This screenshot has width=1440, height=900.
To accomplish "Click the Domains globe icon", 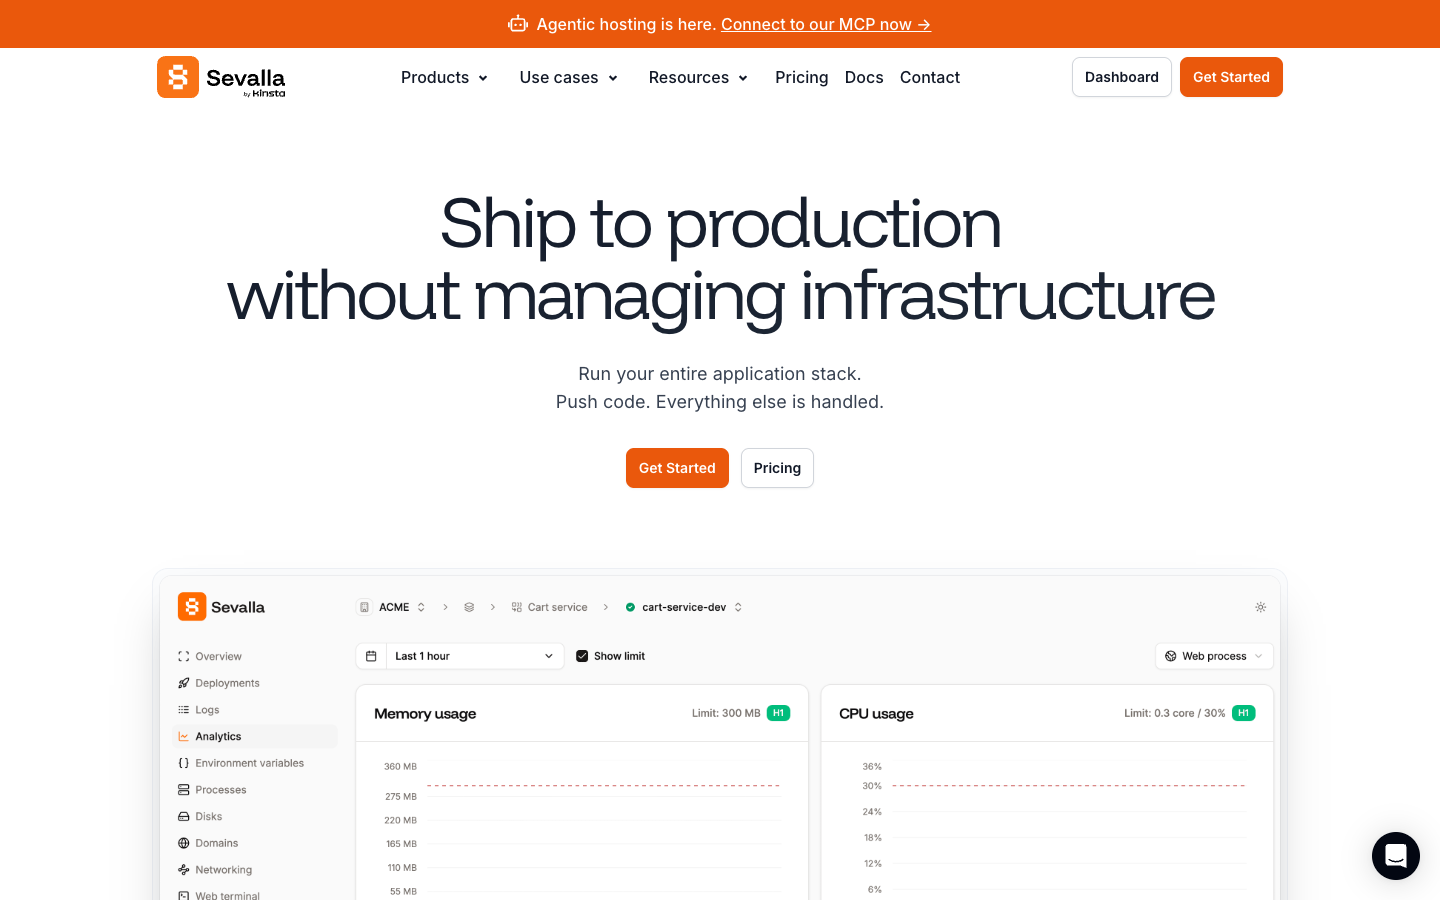I will tap(184, 843).
